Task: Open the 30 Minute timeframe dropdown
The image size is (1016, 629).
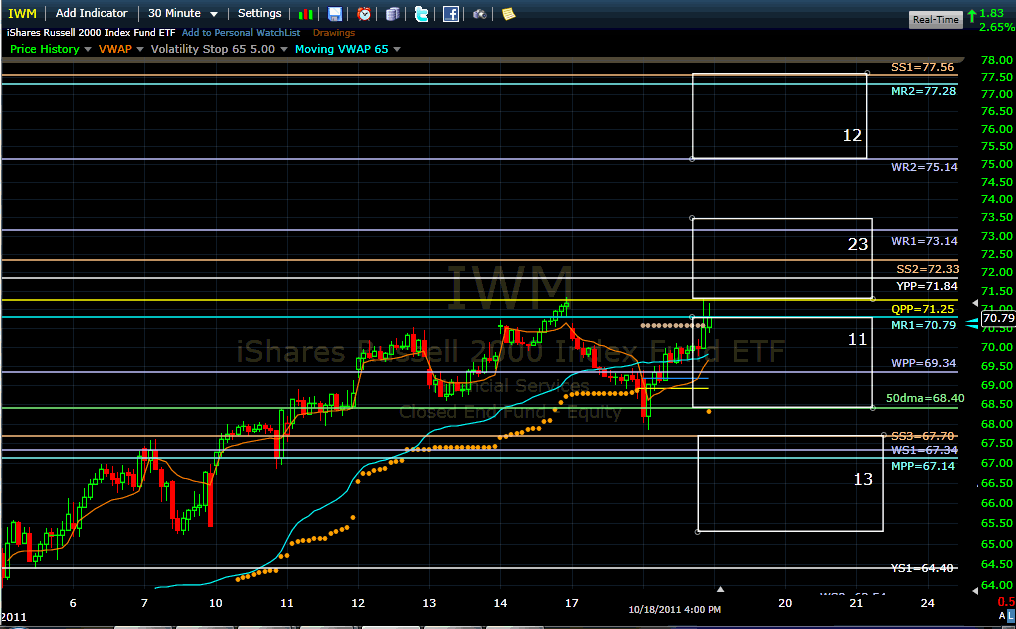Action: pyautogui.click(x=183, y=14)
